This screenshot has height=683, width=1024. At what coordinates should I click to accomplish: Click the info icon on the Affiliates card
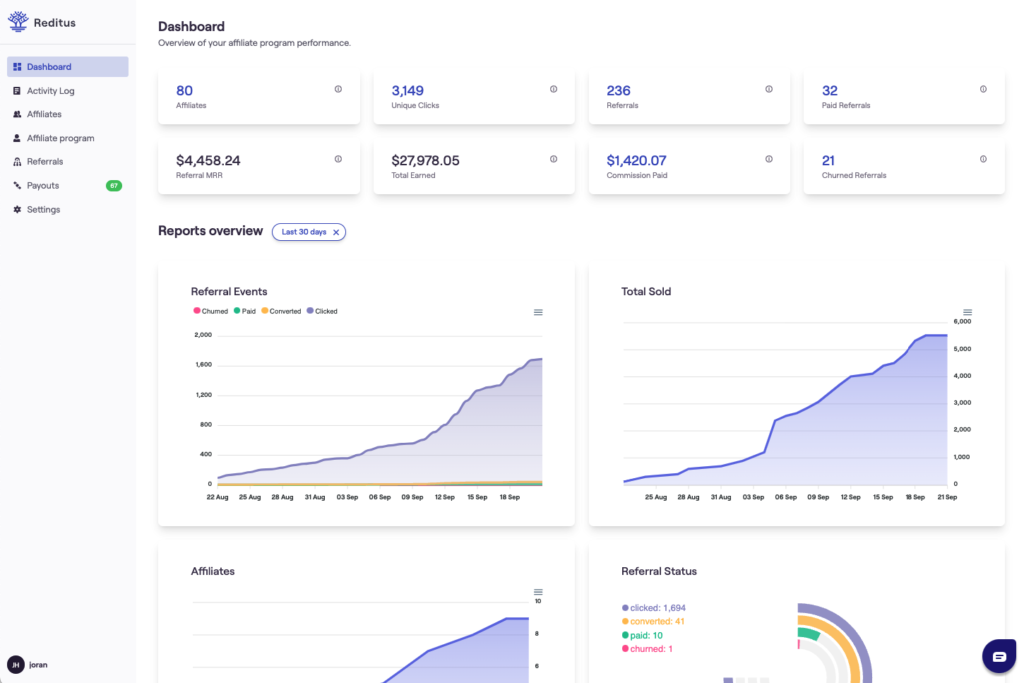(x=338, y=88)
